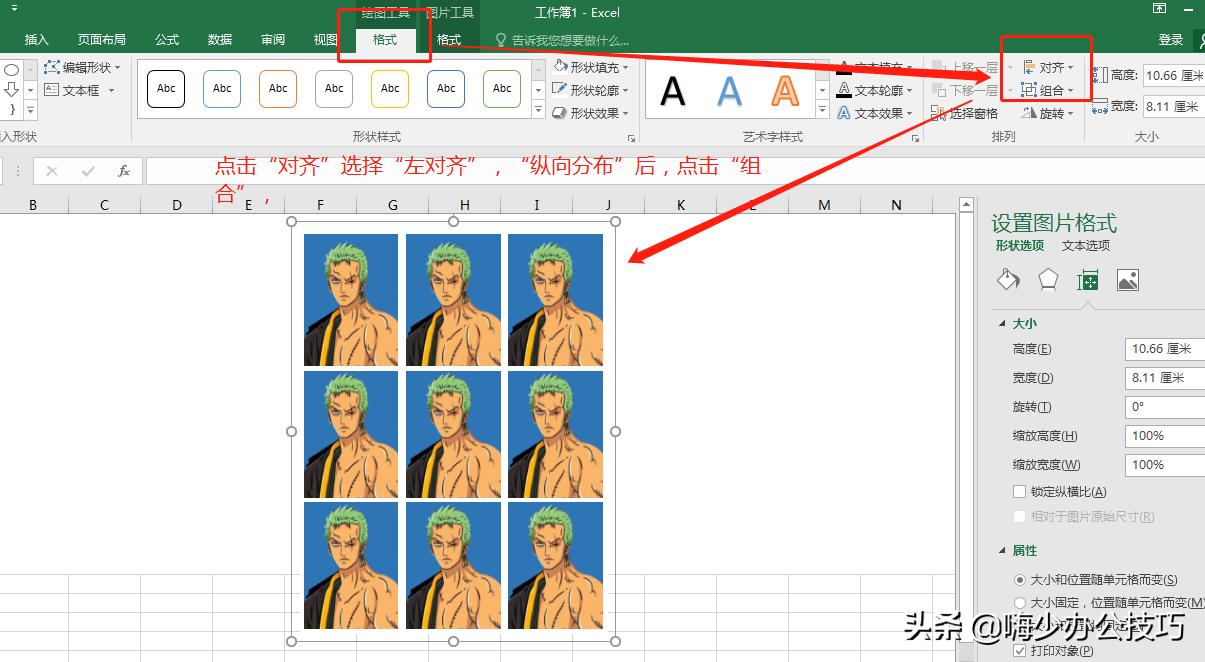Click the pane 旋转 rotation field
The width and height of the screenshot is (1205, 662).
(x=1164, y=407)
